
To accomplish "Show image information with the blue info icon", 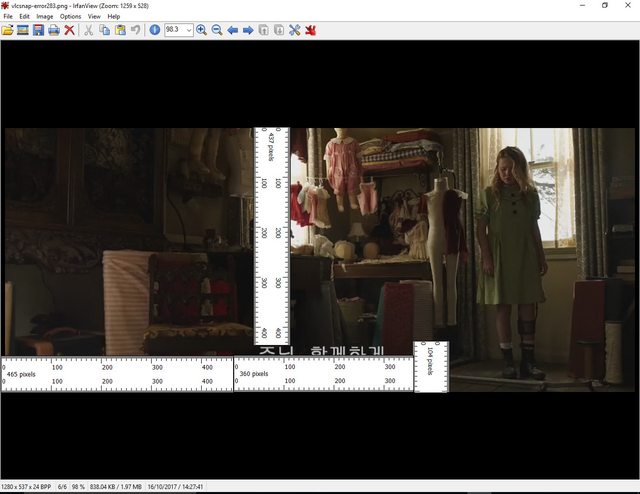I will (x=155, y=30).
